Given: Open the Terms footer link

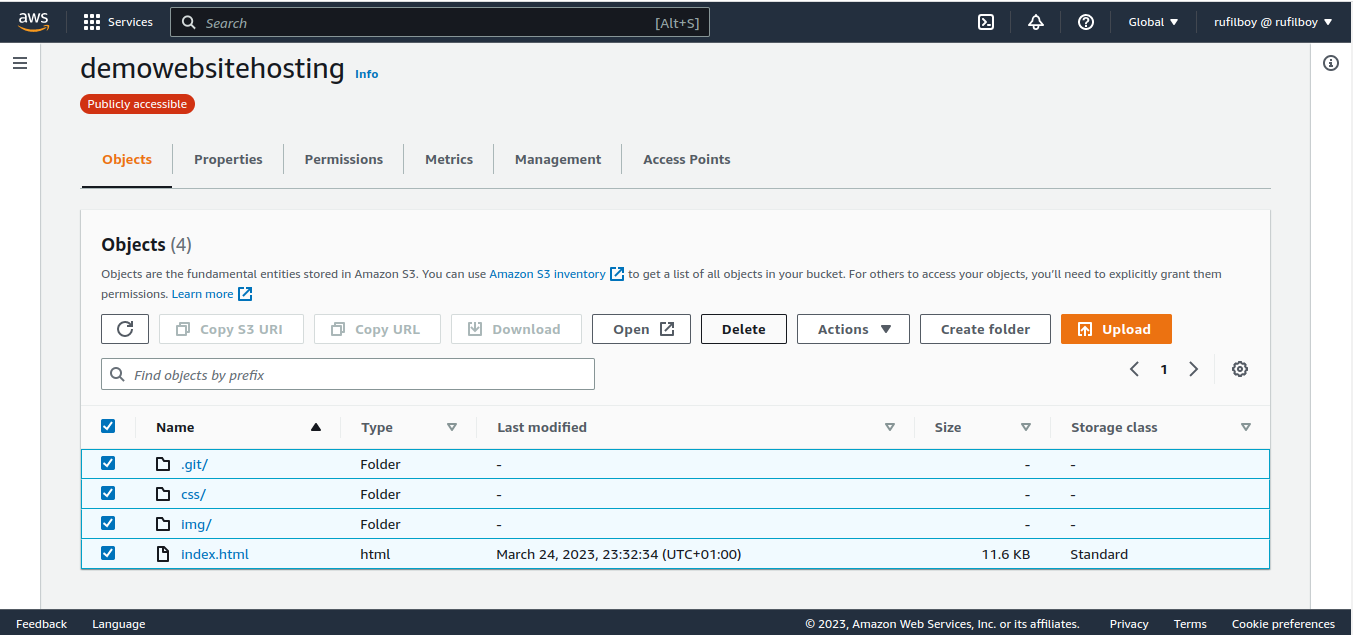Looking at the screenshot, I should tap(1190, 624).
